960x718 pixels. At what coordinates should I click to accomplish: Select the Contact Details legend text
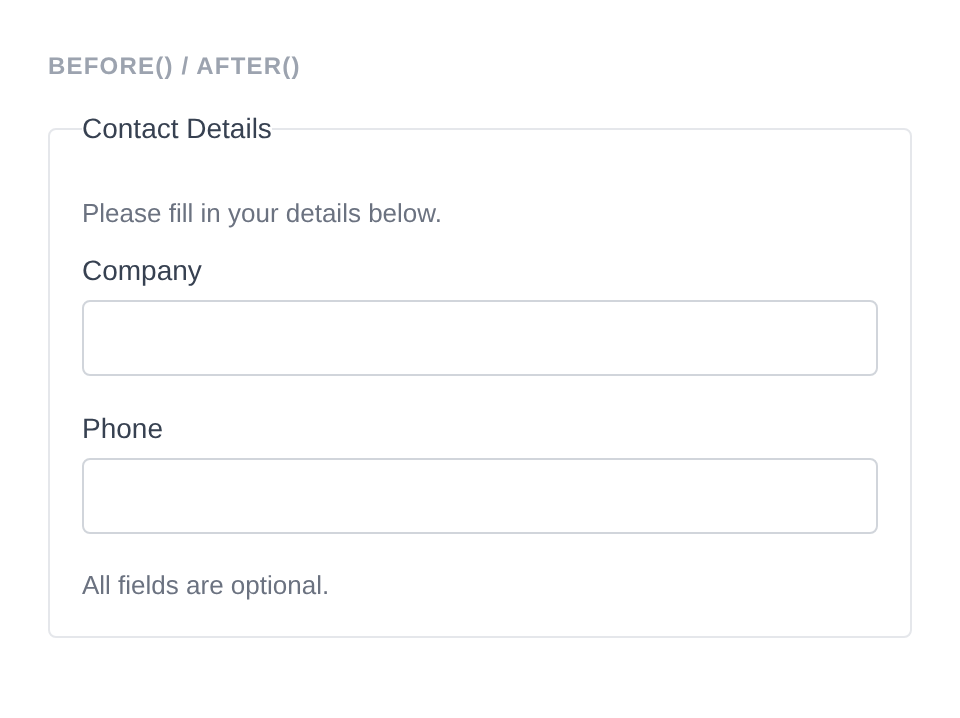[x=177, y=129]
